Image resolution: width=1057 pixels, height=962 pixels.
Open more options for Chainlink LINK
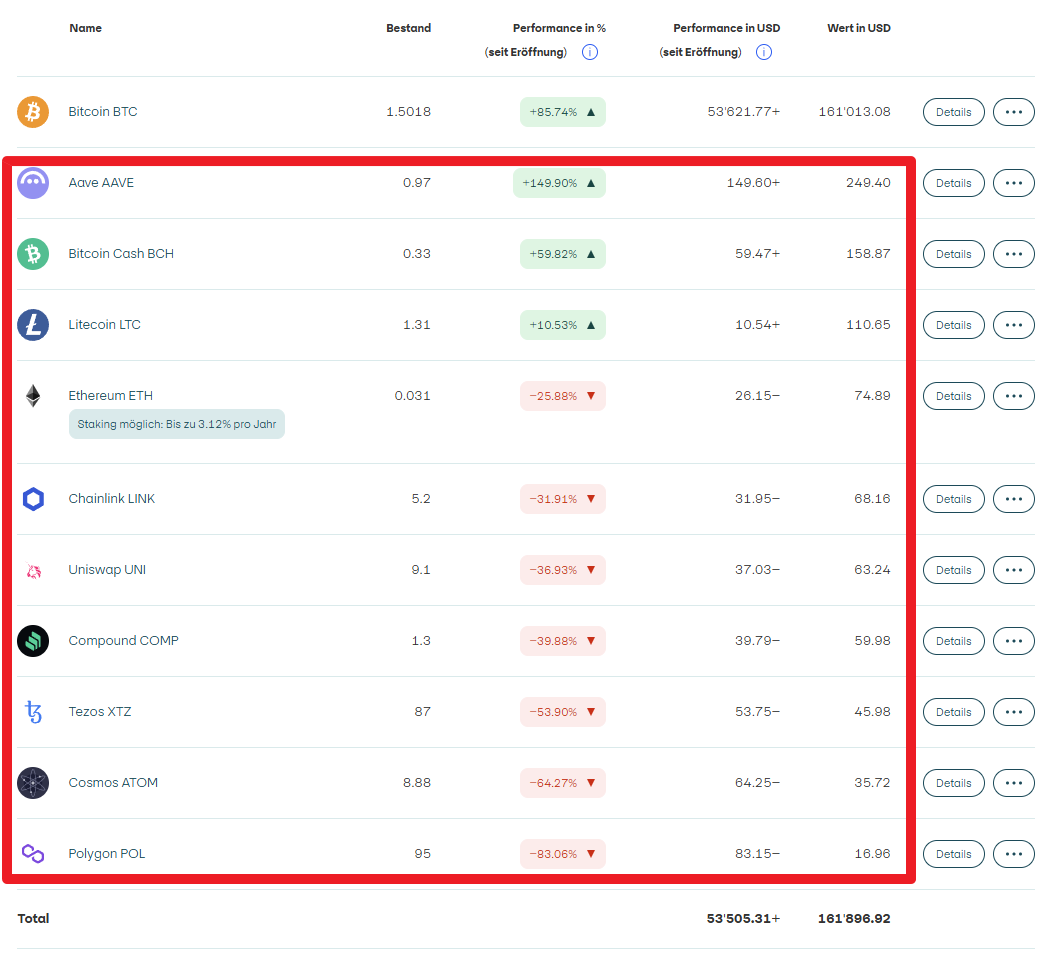click(1014, 499)
